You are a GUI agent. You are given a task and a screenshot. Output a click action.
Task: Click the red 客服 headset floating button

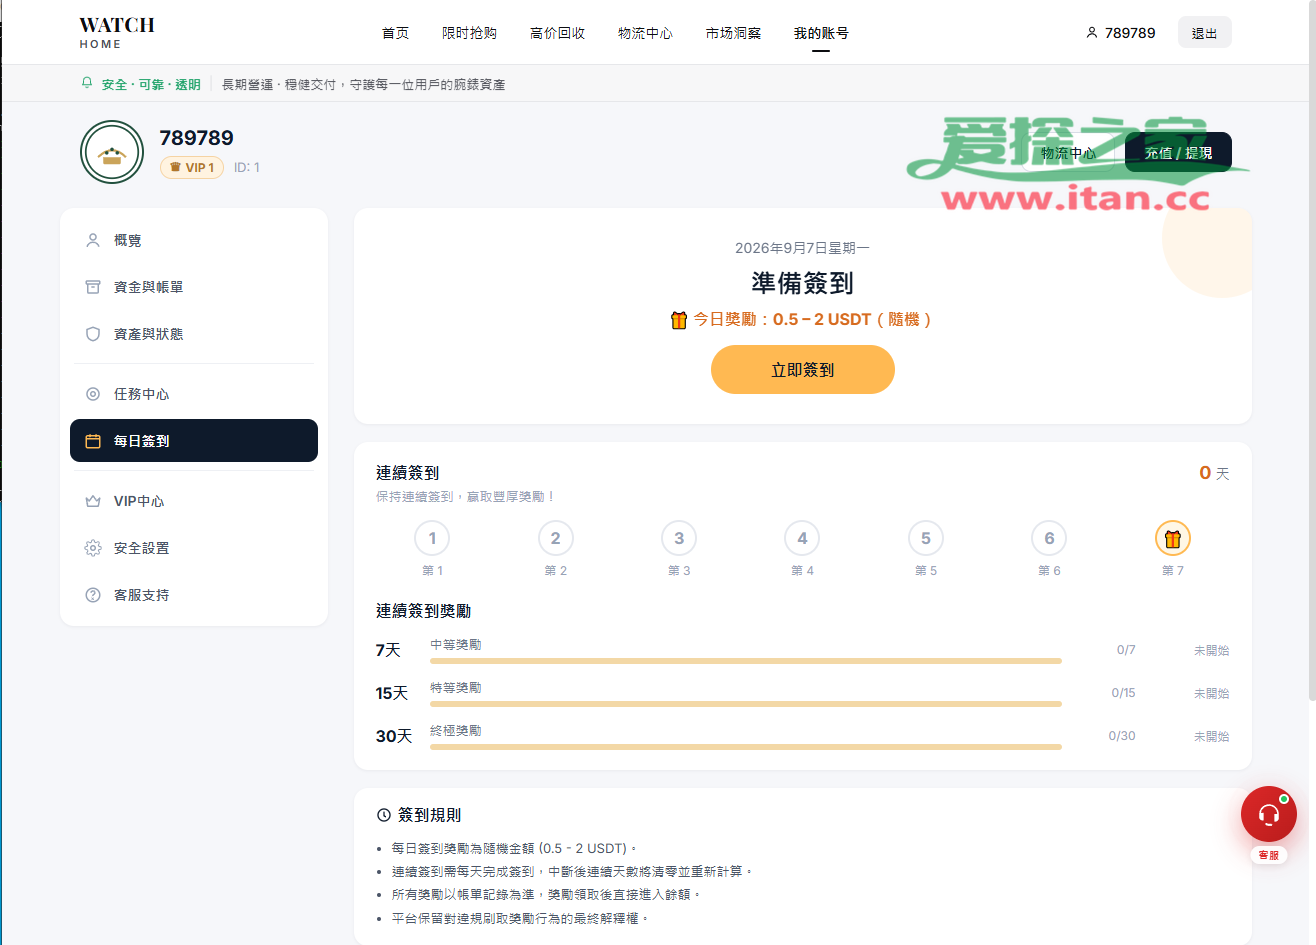(1269, 814)
